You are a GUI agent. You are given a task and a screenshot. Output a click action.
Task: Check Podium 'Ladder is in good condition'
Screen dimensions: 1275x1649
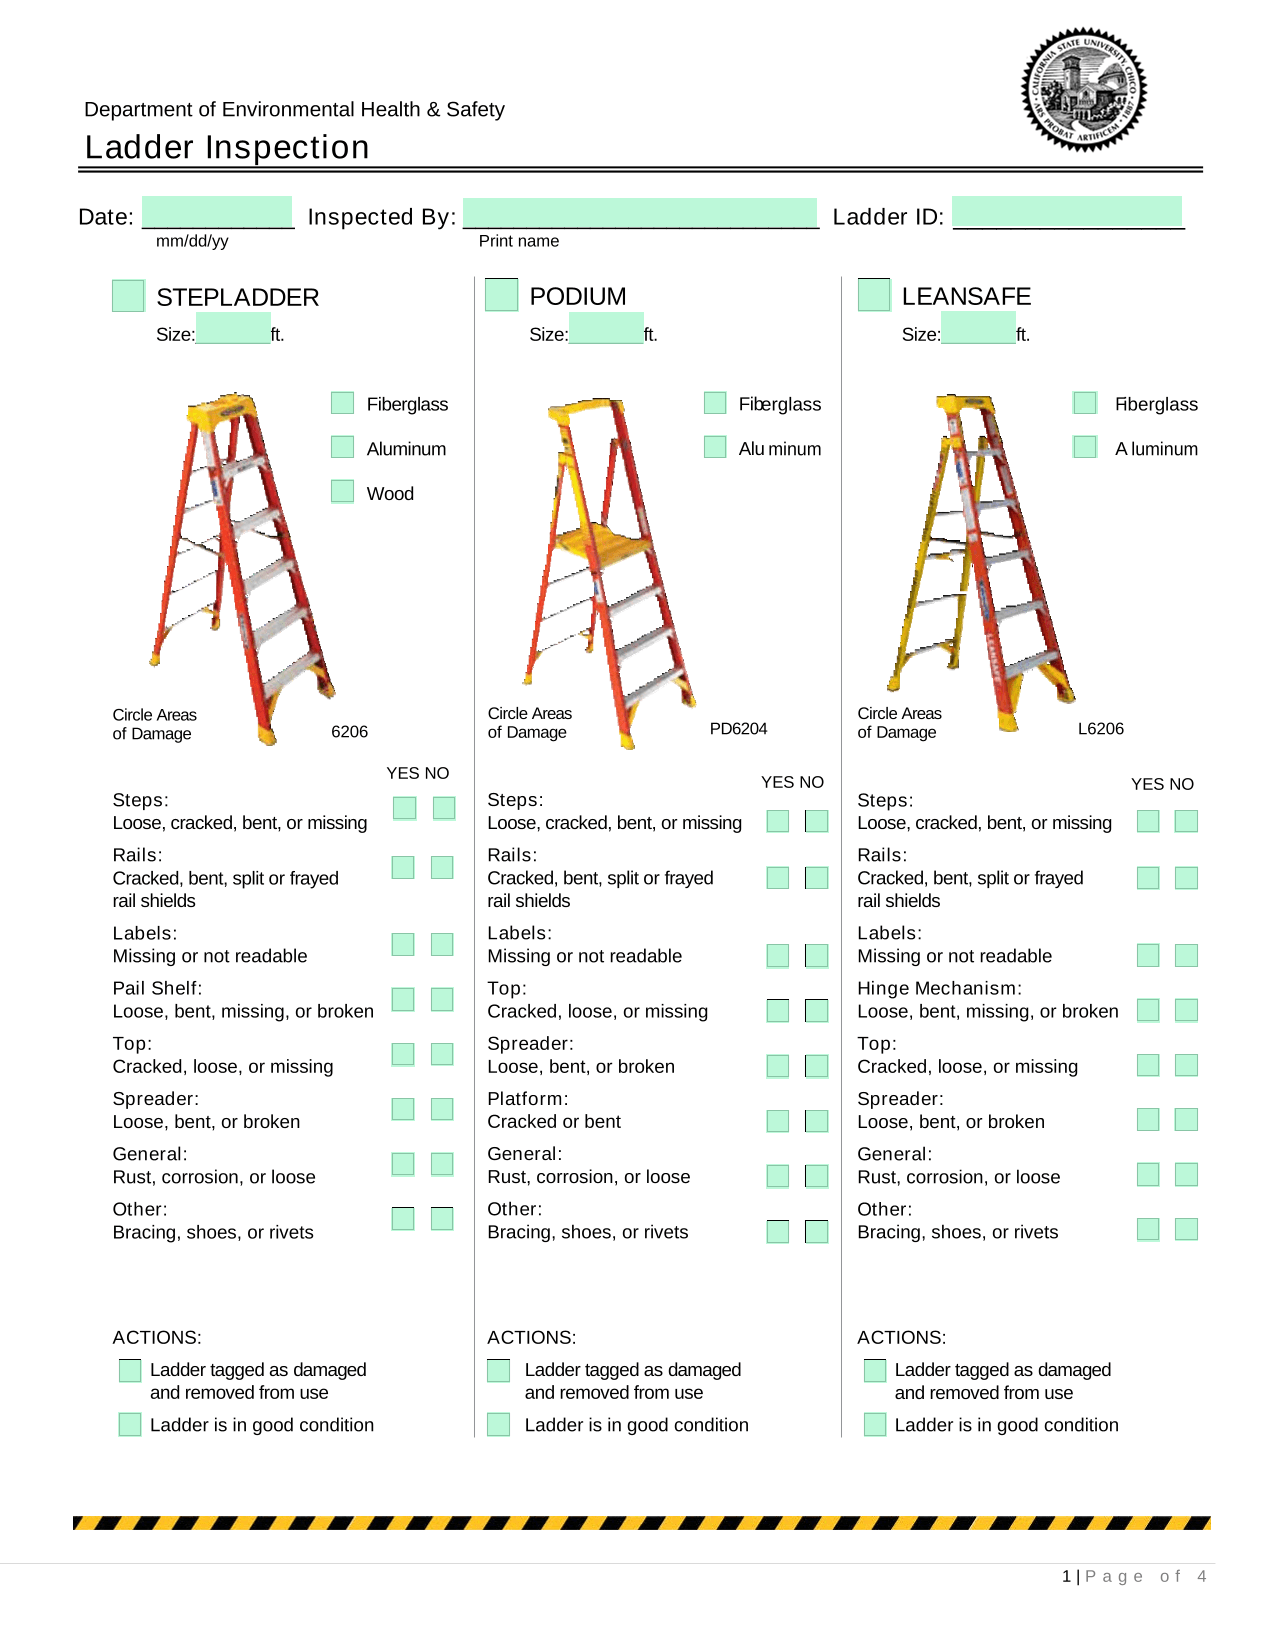pos(499,1425)
